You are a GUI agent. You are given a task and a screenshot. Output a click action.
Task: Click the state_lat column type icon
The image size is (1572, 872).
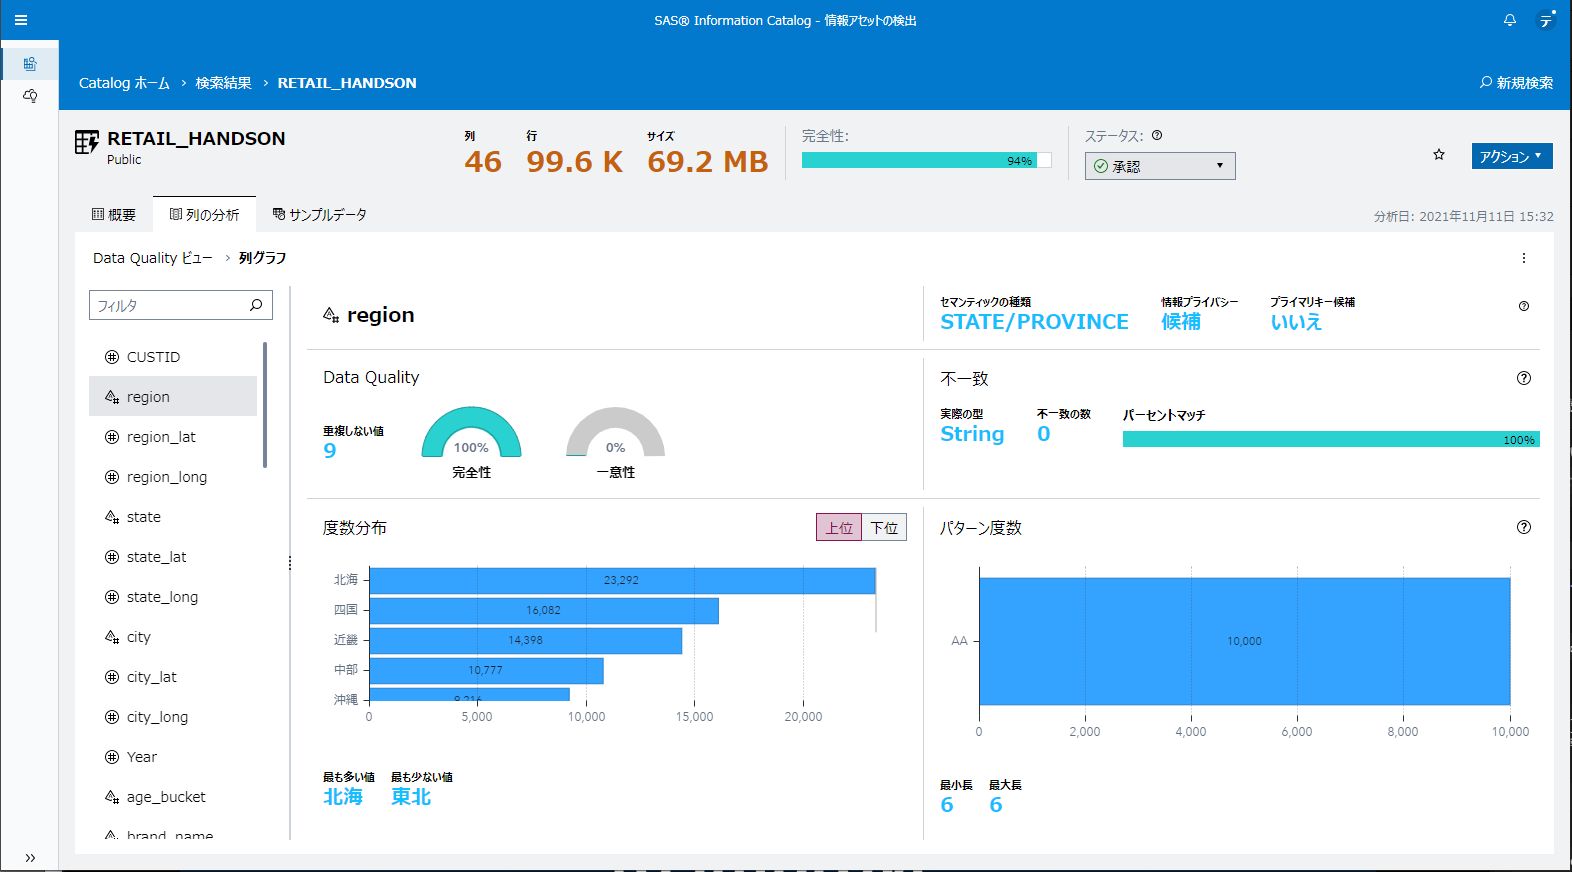[112, 557]
